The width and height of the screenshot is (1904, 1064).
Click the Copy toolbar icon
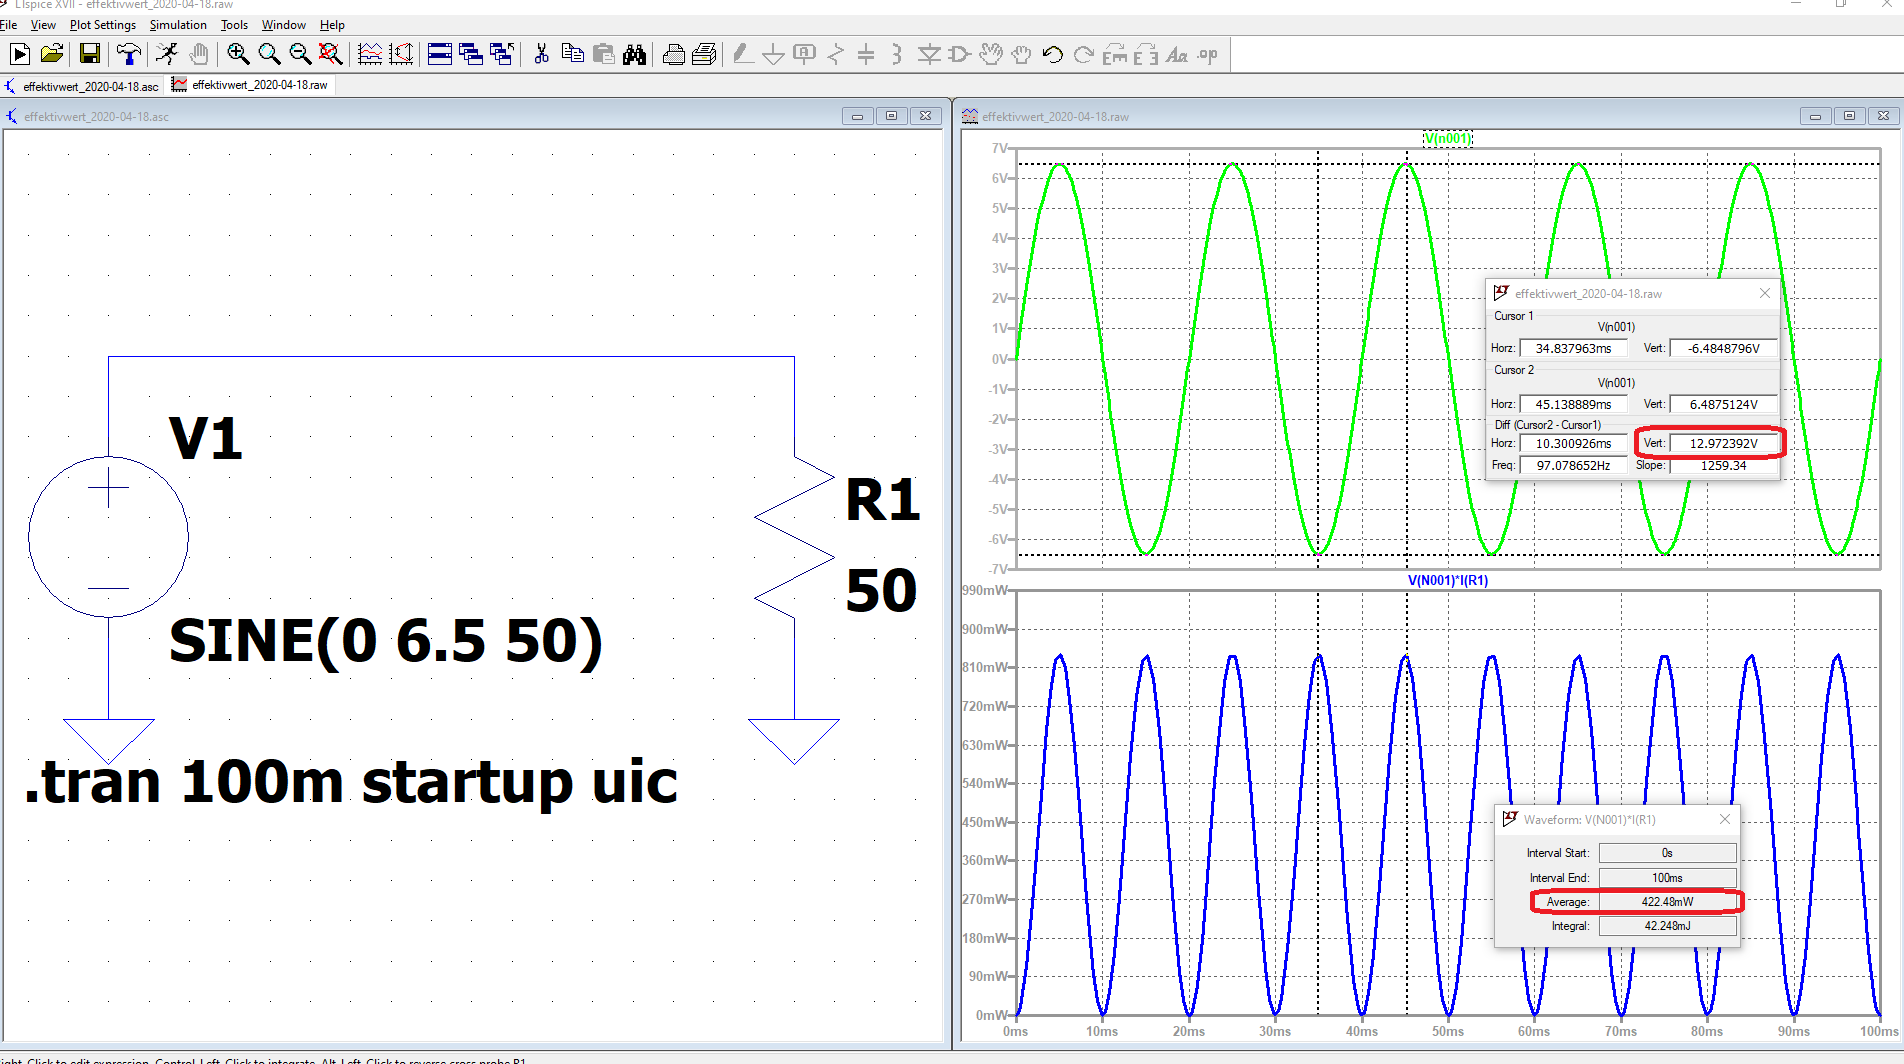573,54
